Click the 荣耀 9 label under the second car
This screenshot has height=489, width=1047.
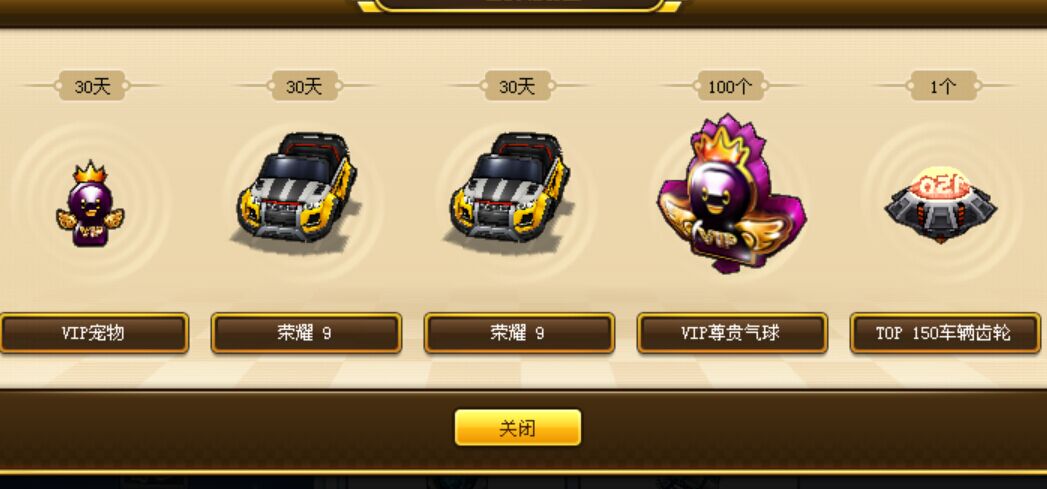tap(519, 333)
